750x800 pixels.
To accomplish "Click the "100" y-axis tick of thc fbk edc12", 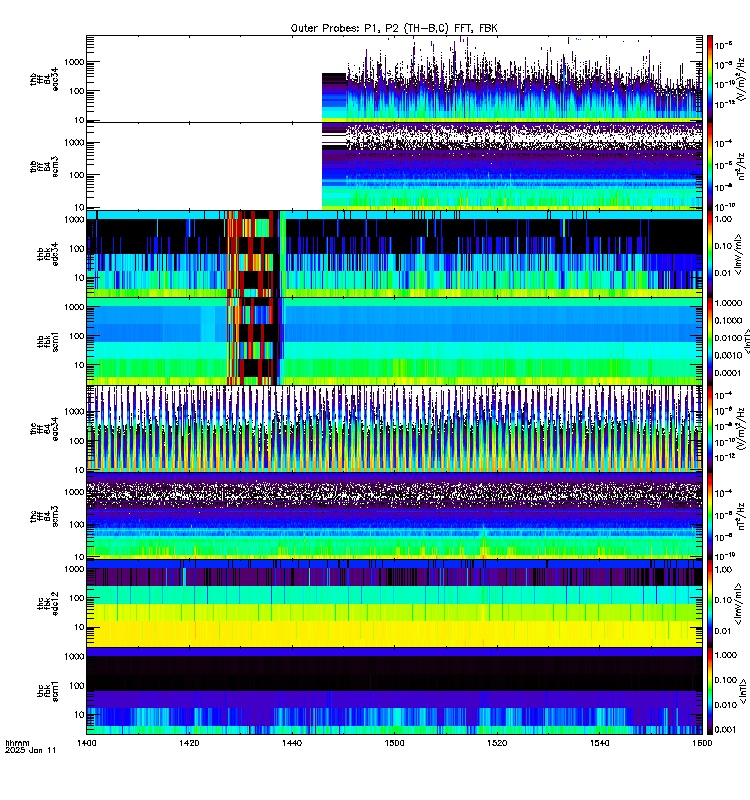I will click(x=77, y=598).
